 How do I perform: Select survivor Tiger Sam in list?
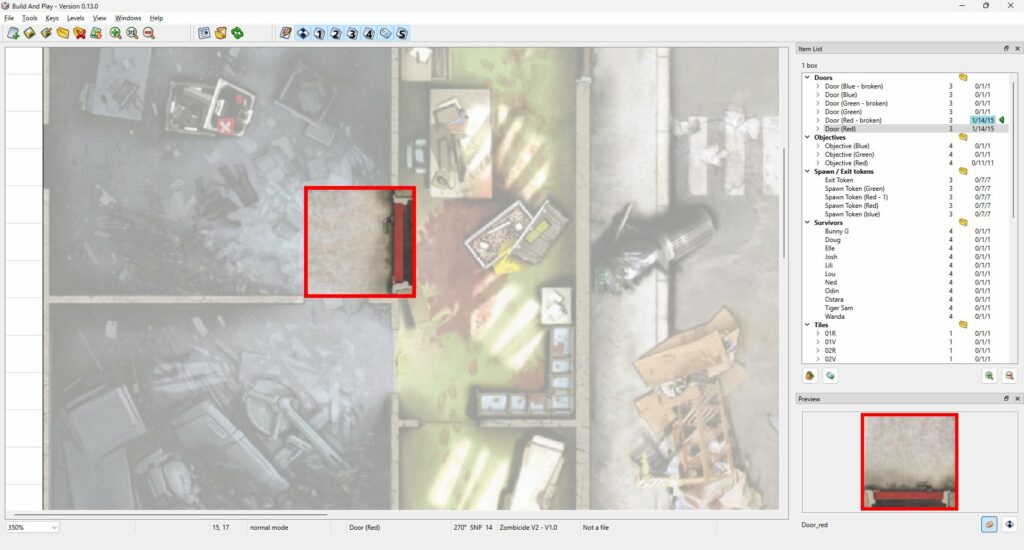[839, 308]
